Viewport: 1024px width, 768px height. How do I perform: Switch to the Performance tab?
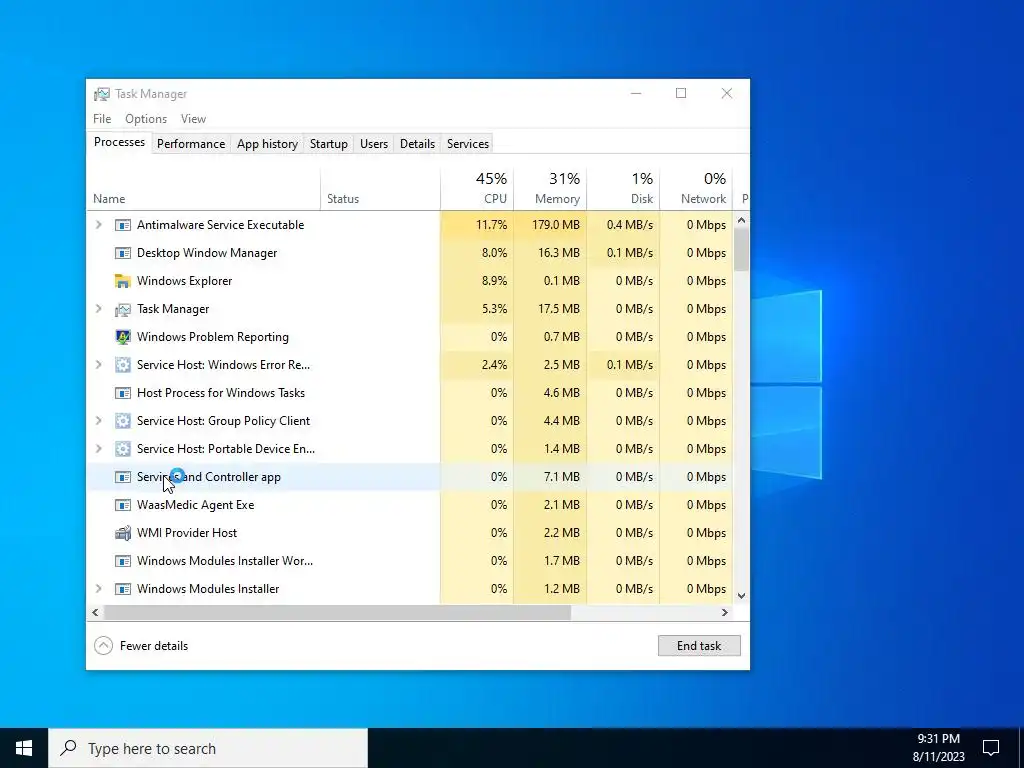click(x=191, y=144)
